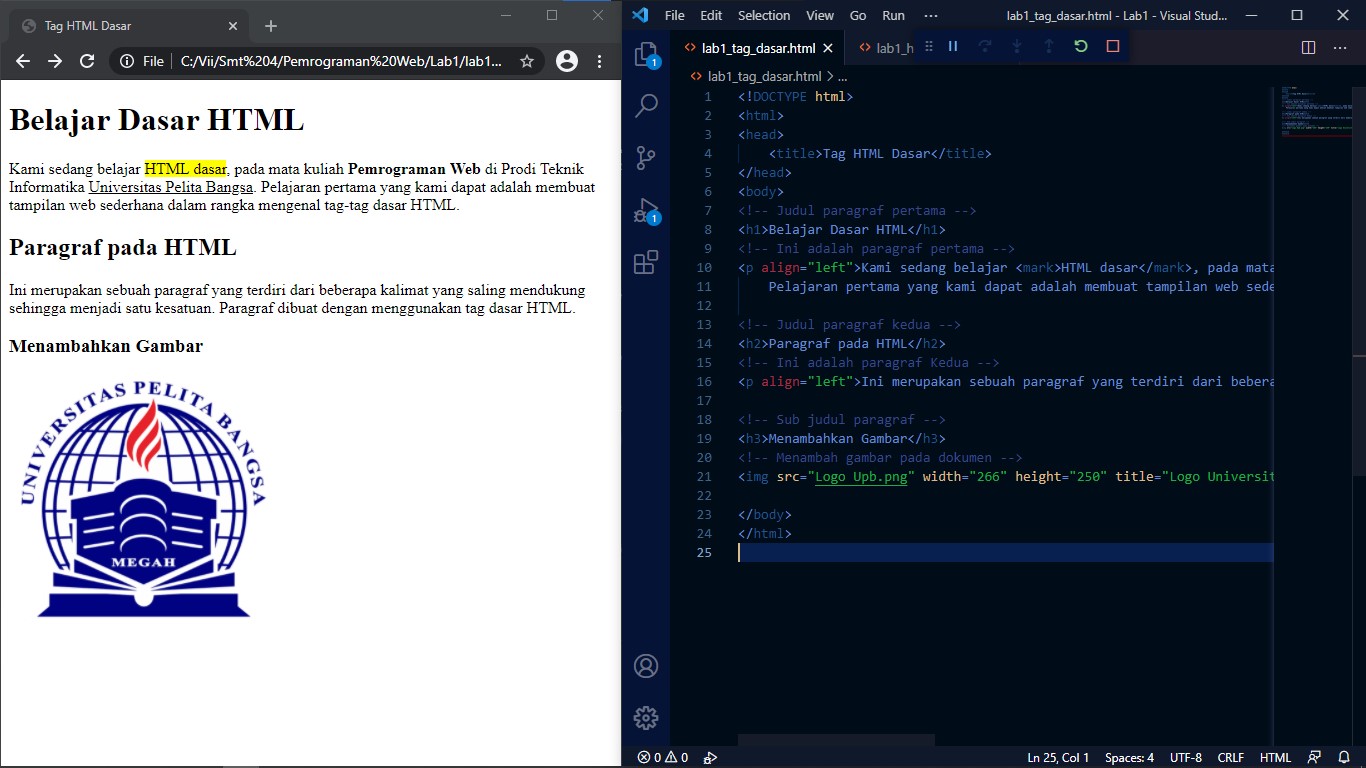The height and width of the screenshot is (768, 1366).
Task: Open the Search view in the activity bar
Action: coord(645,104)
